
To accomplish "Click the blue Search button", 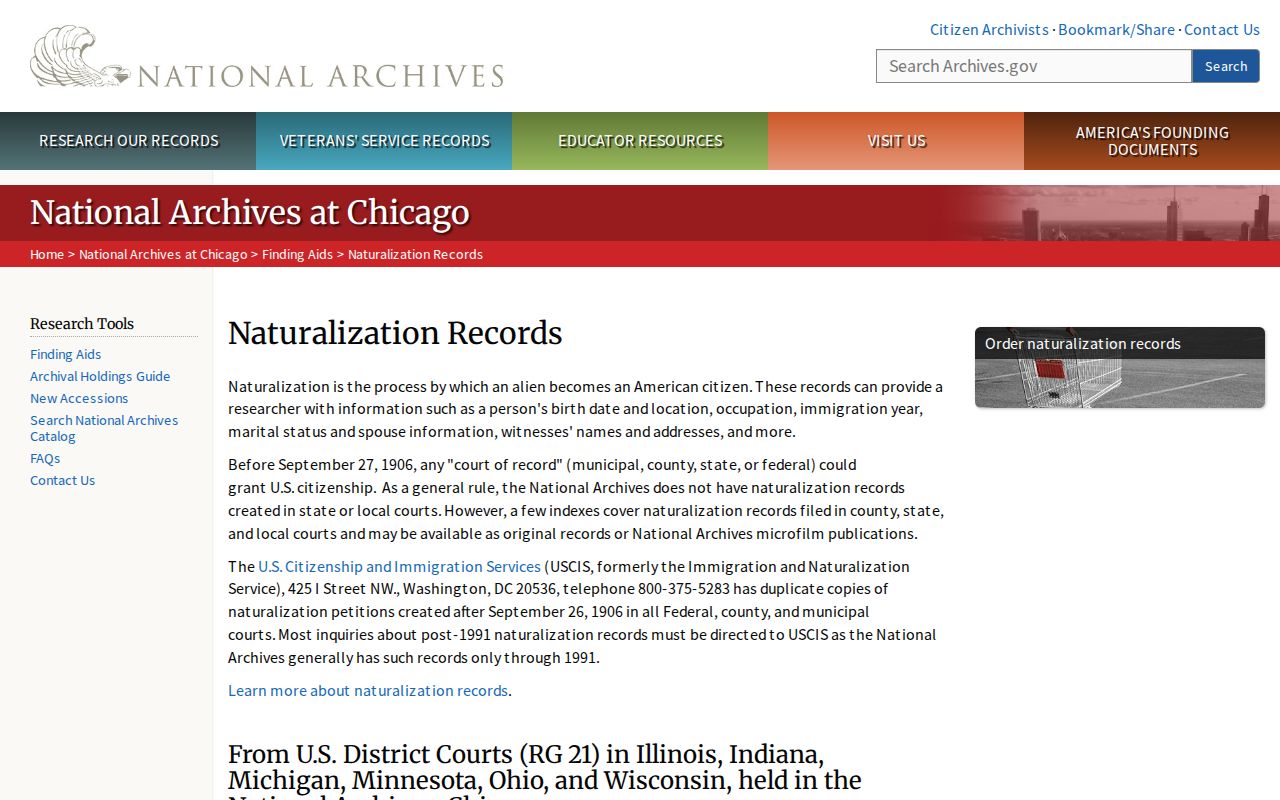I will point(1226,66).
